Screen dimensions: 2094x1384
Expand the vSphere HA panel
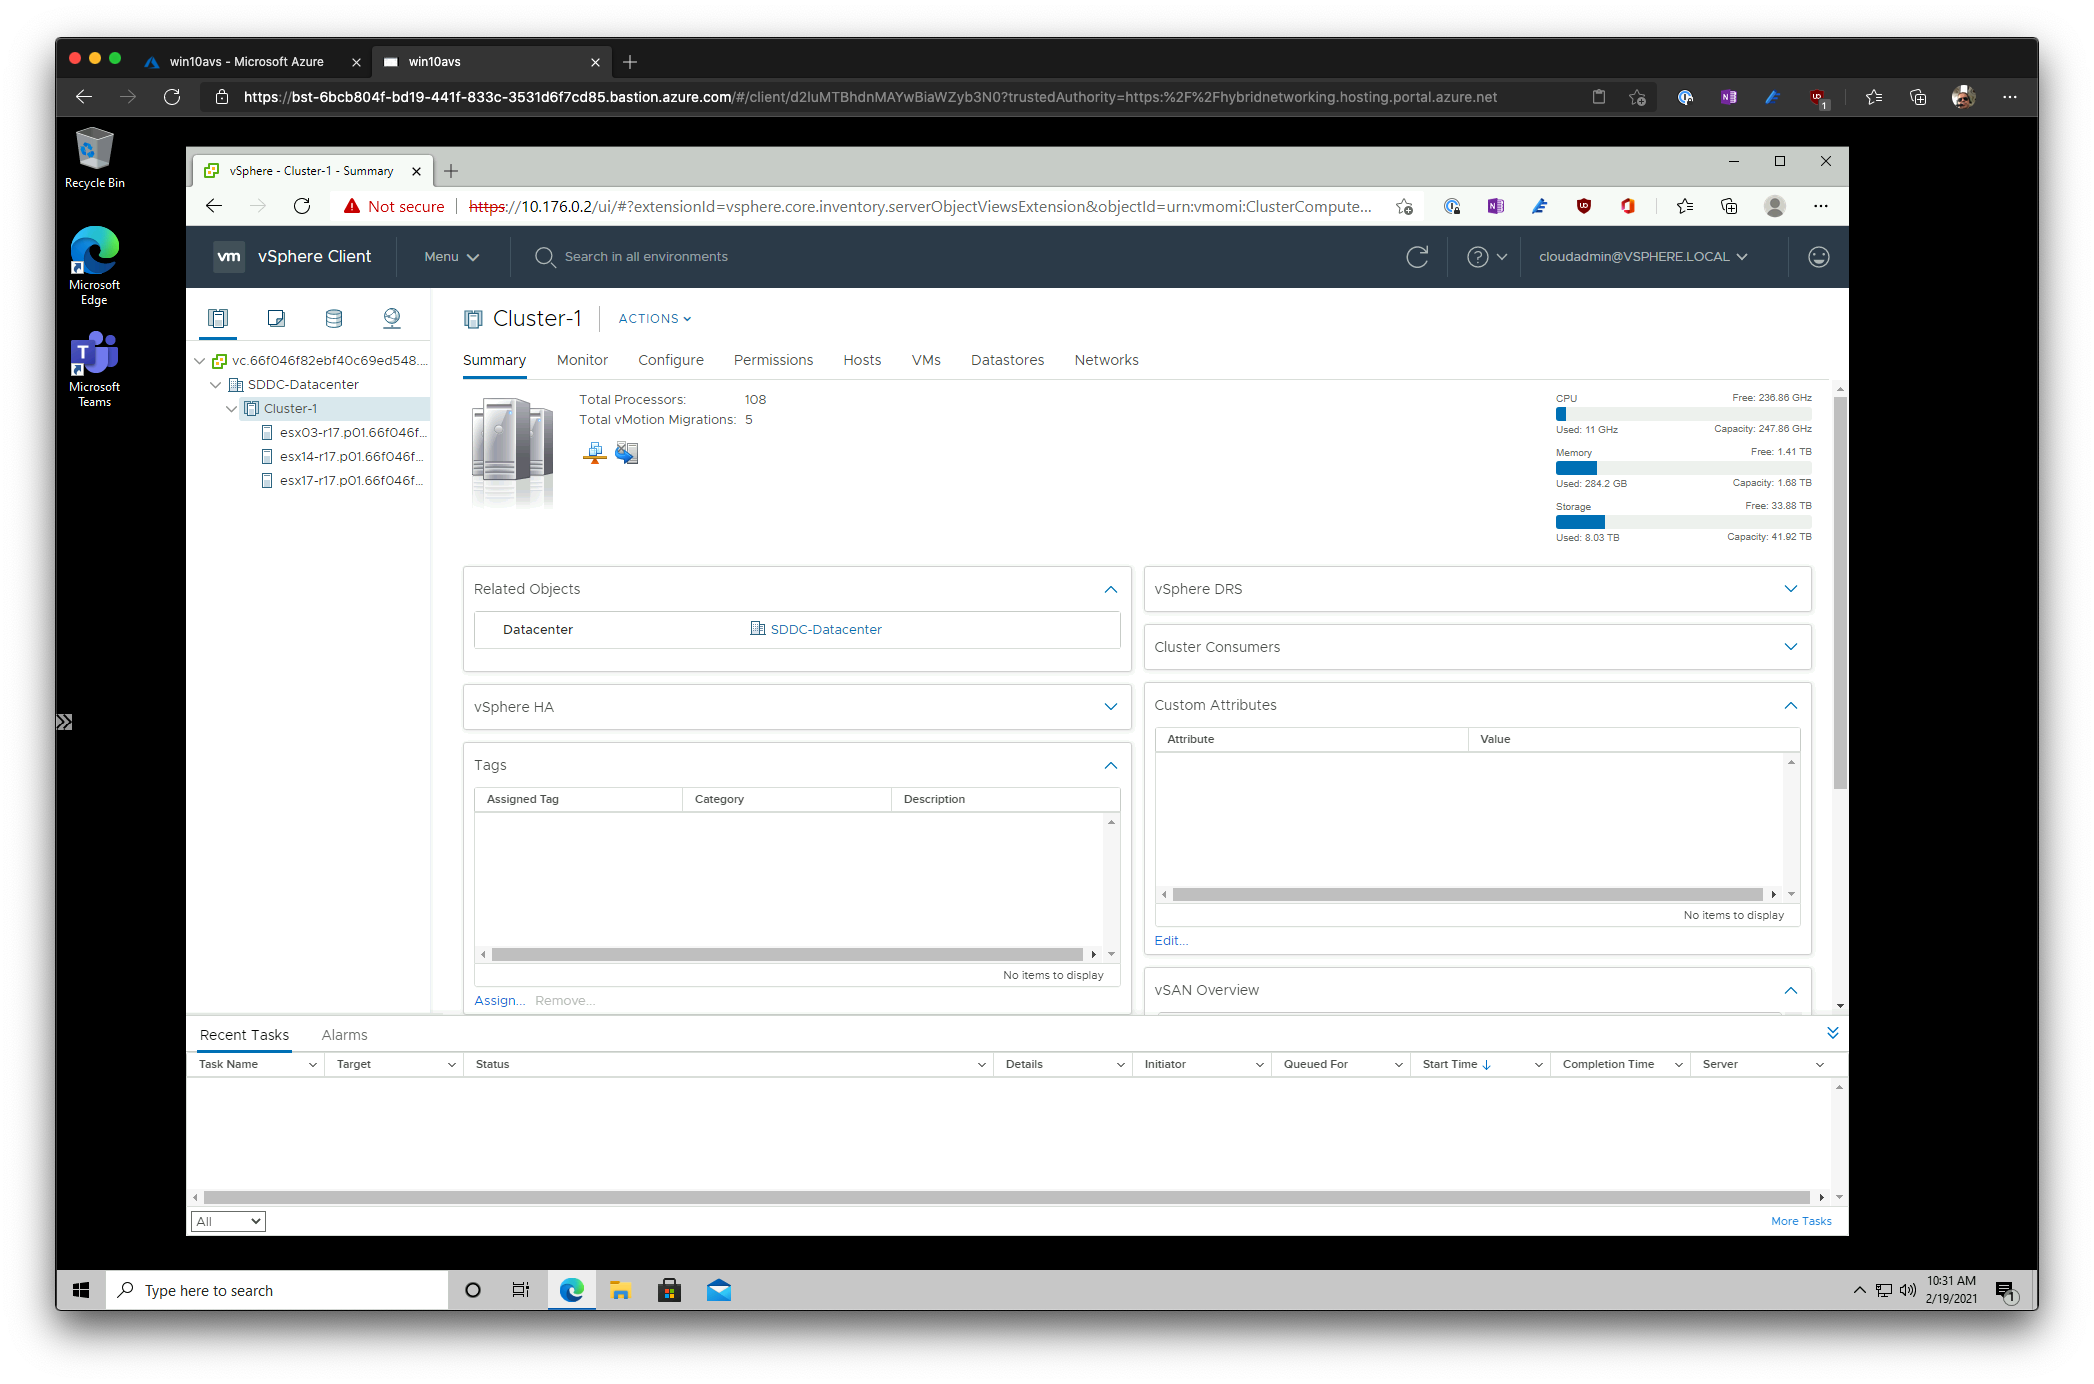tap(1110, 707)
